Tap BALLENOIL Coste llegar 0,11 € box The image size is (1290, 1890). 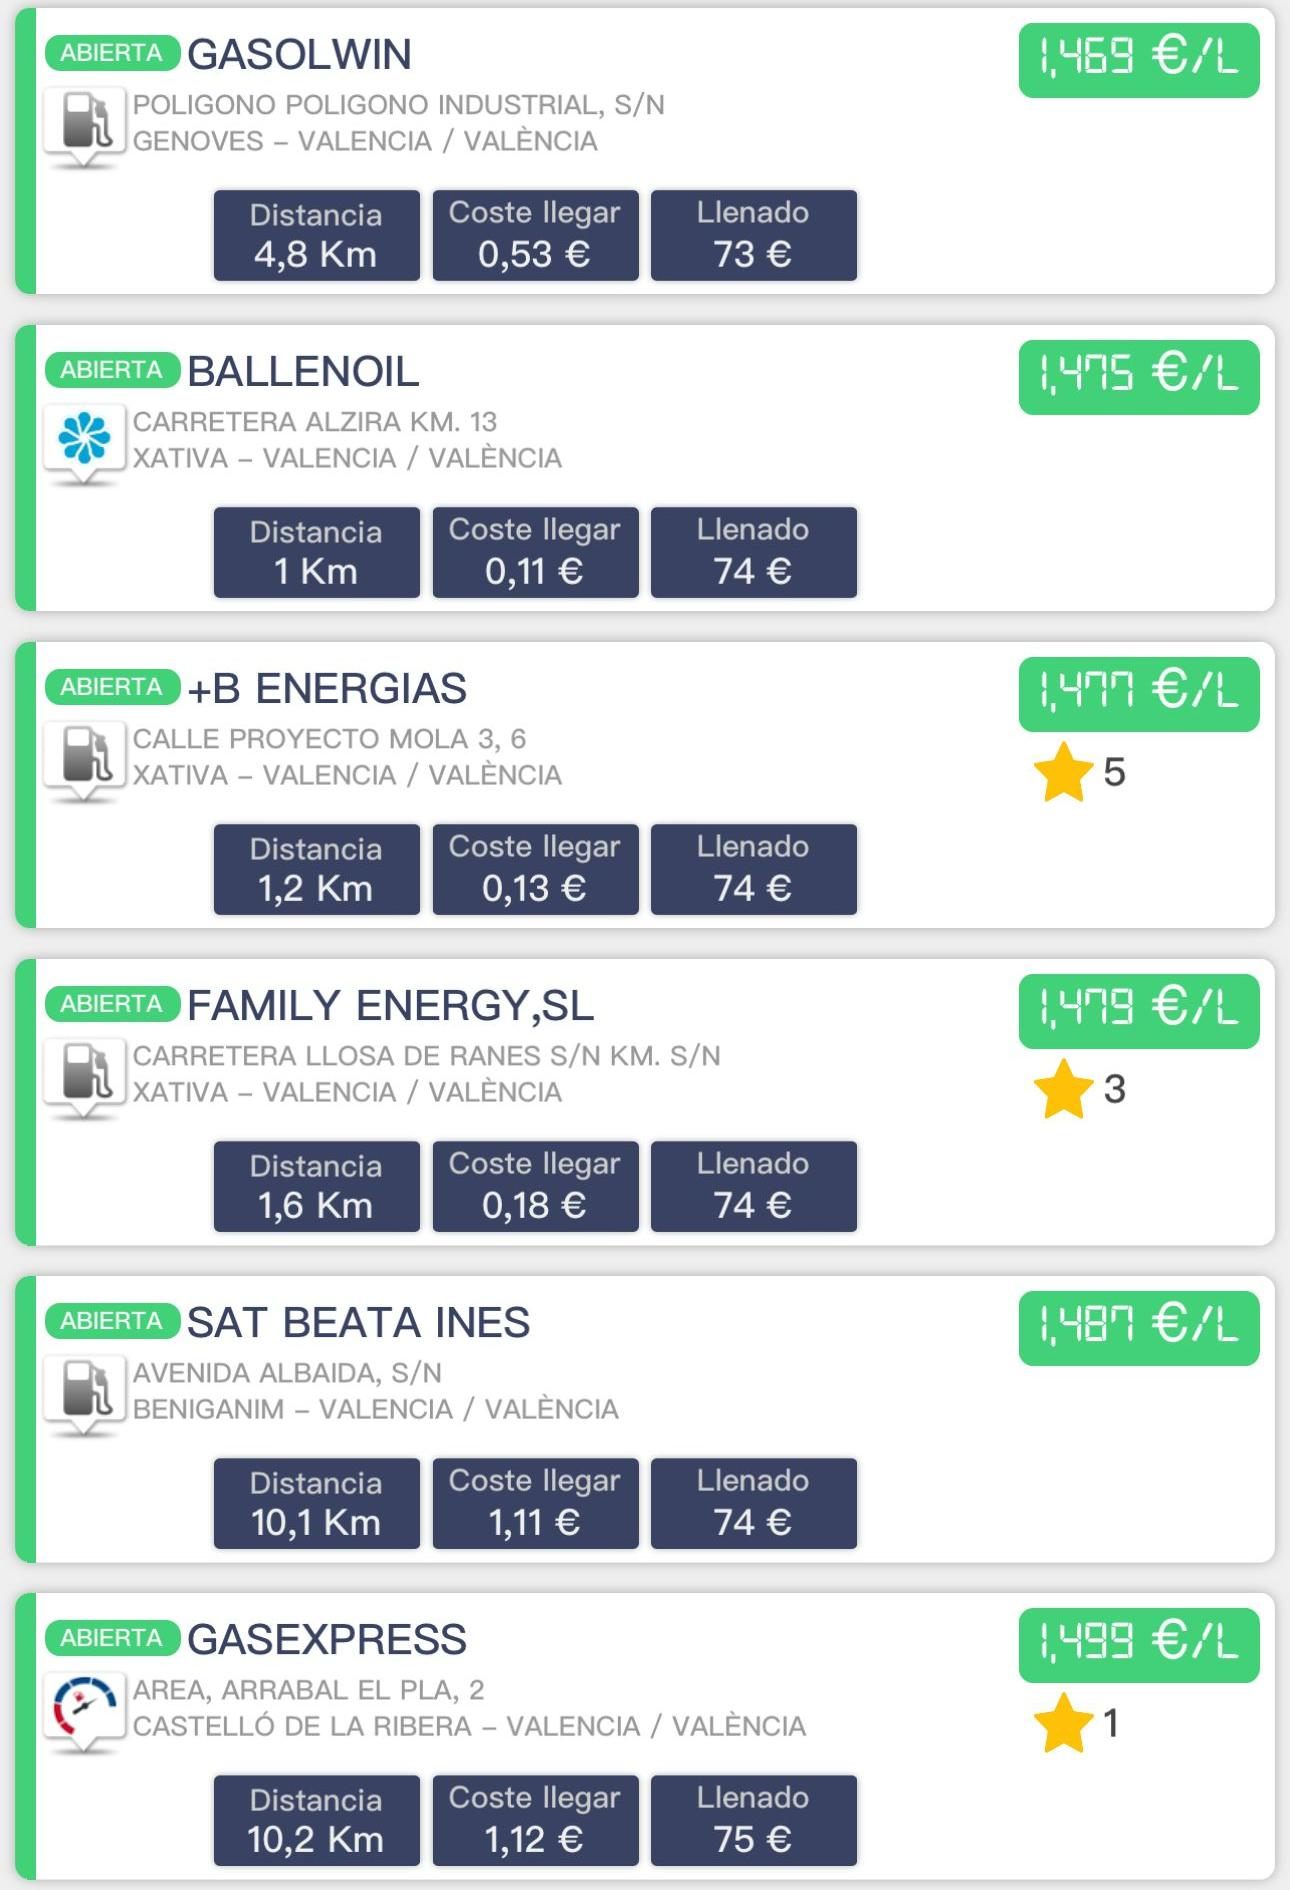pyautogui.click(x=535, y=552)
